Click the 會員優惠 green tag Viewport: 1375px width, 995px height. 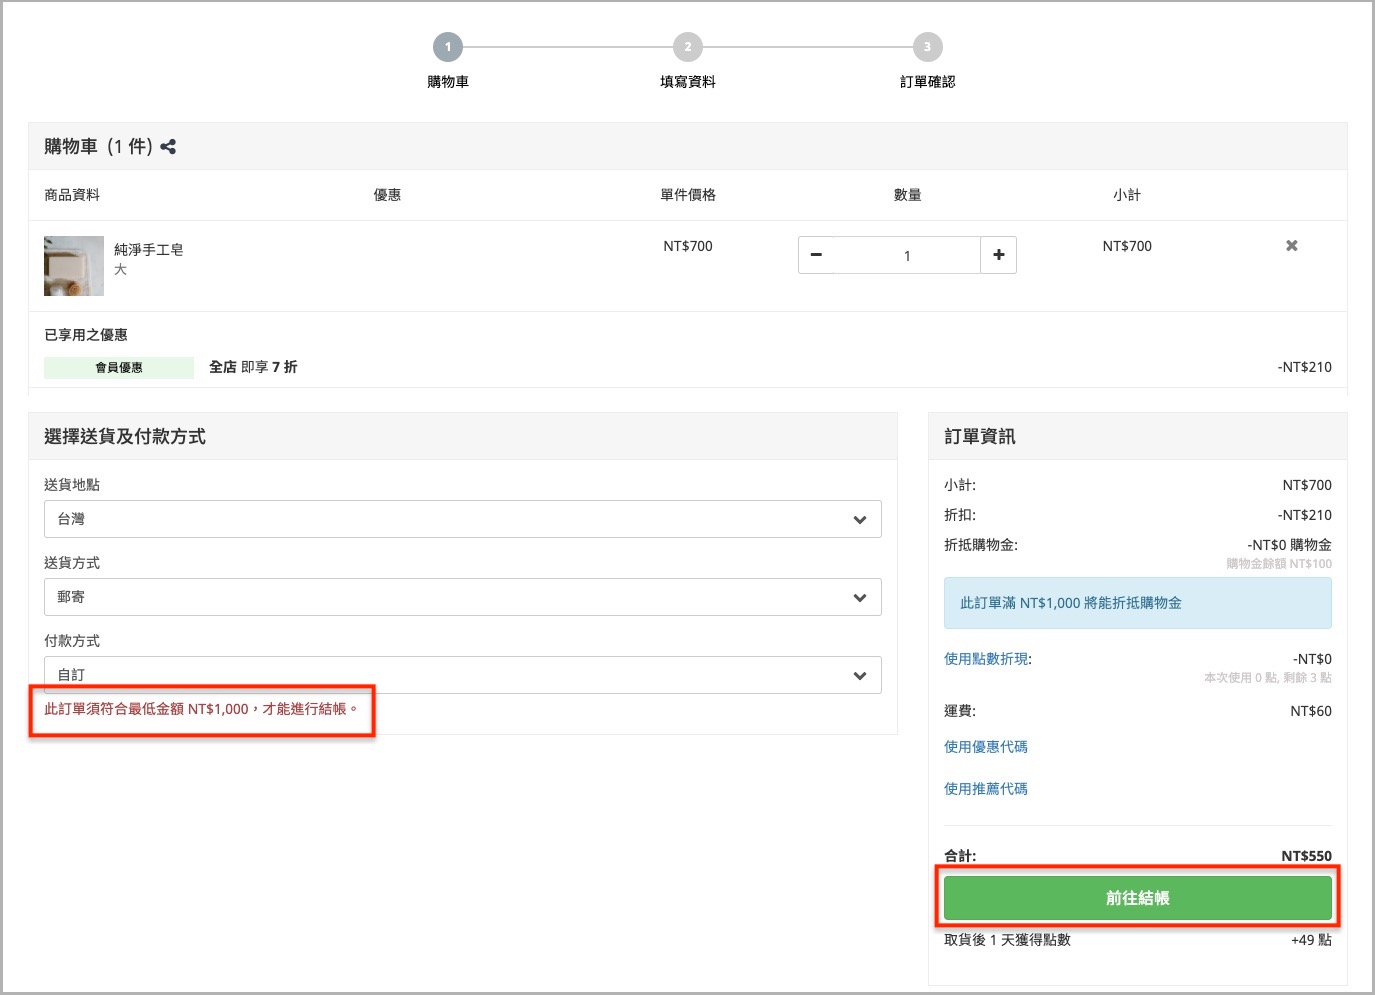[119, 368]
